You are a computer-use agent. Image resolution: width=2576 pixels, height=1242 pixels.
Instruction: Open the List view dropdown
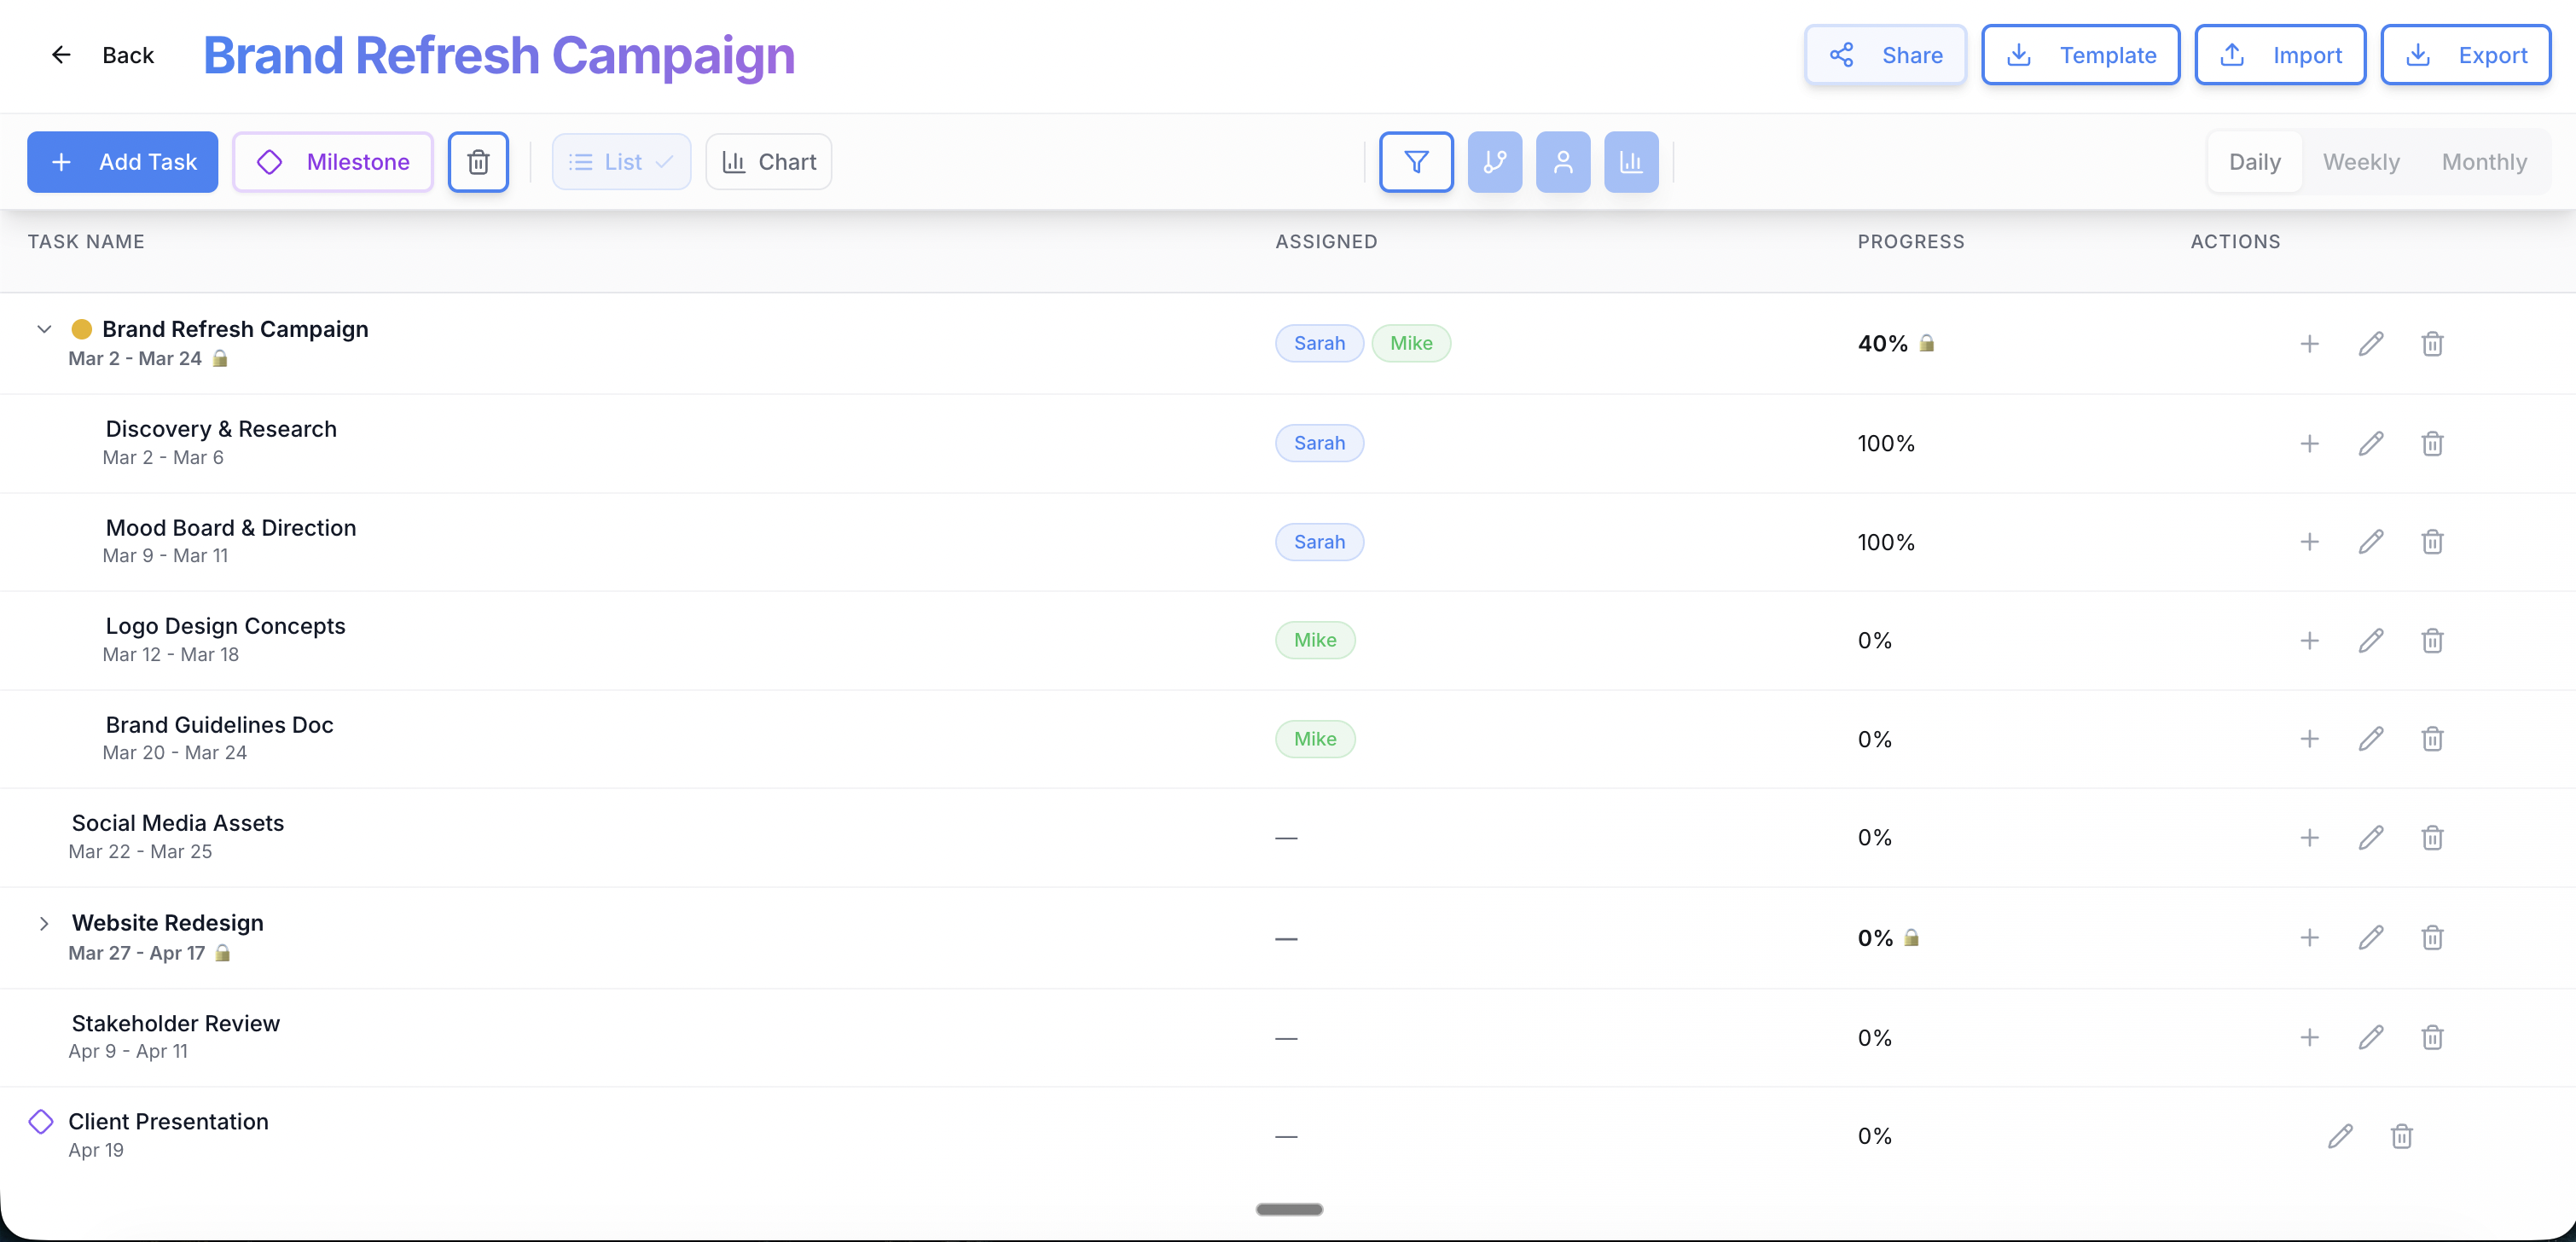(x=621, y=162)
